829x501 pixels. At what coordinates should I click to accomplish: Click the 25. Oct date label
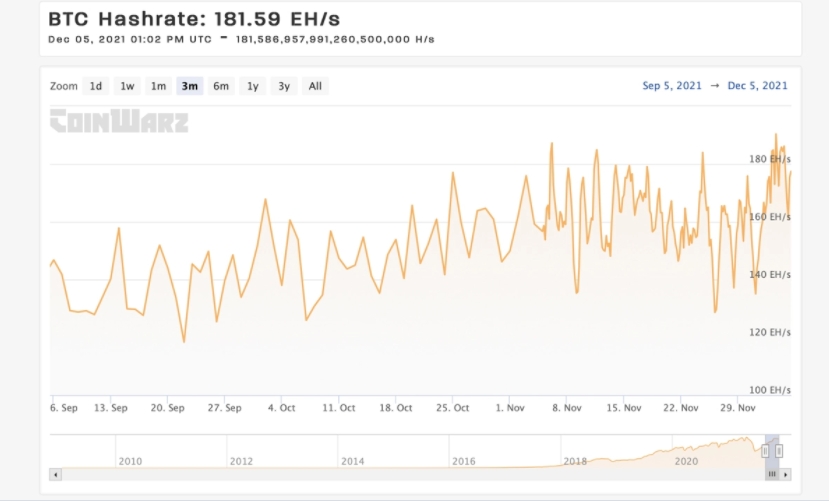453,408
